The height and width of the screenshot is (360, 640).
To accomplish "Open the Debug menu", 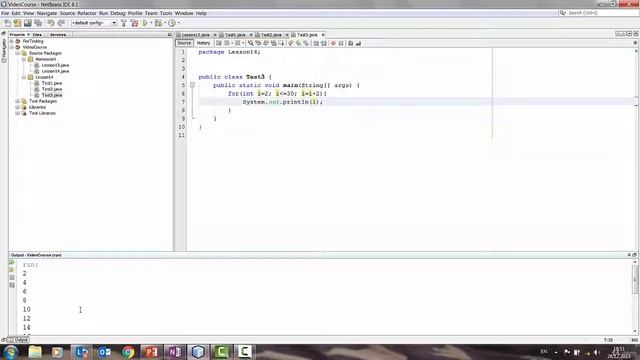I will [118, 13].
